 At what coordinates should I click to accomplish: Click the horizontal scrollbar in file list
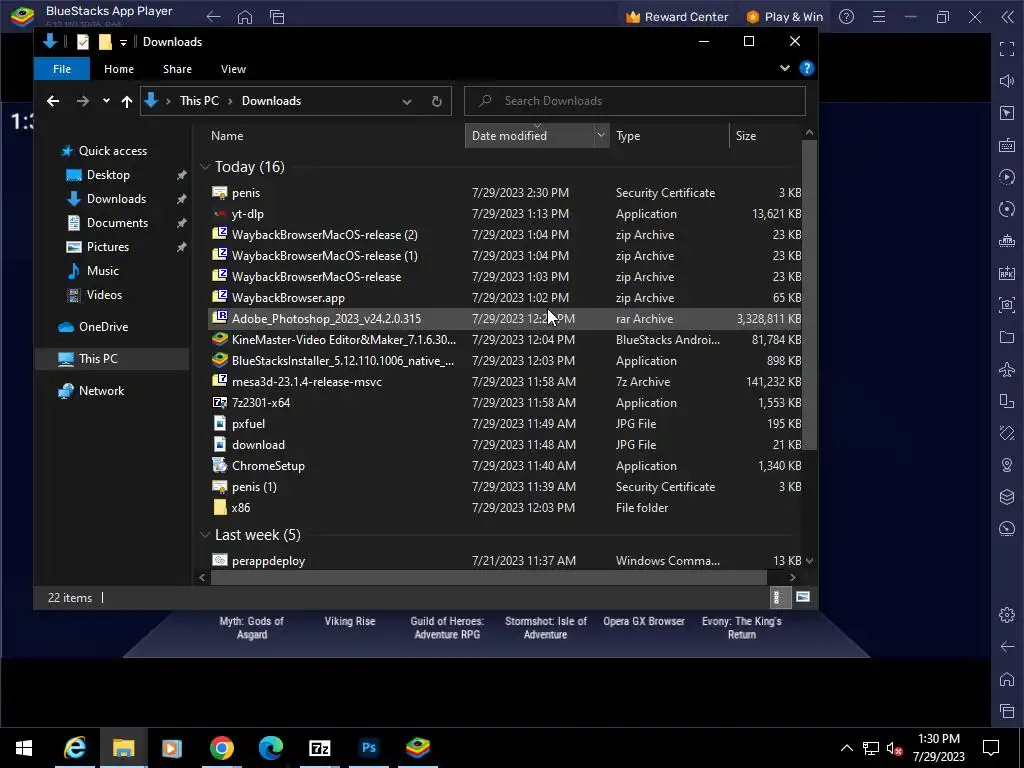488,577
